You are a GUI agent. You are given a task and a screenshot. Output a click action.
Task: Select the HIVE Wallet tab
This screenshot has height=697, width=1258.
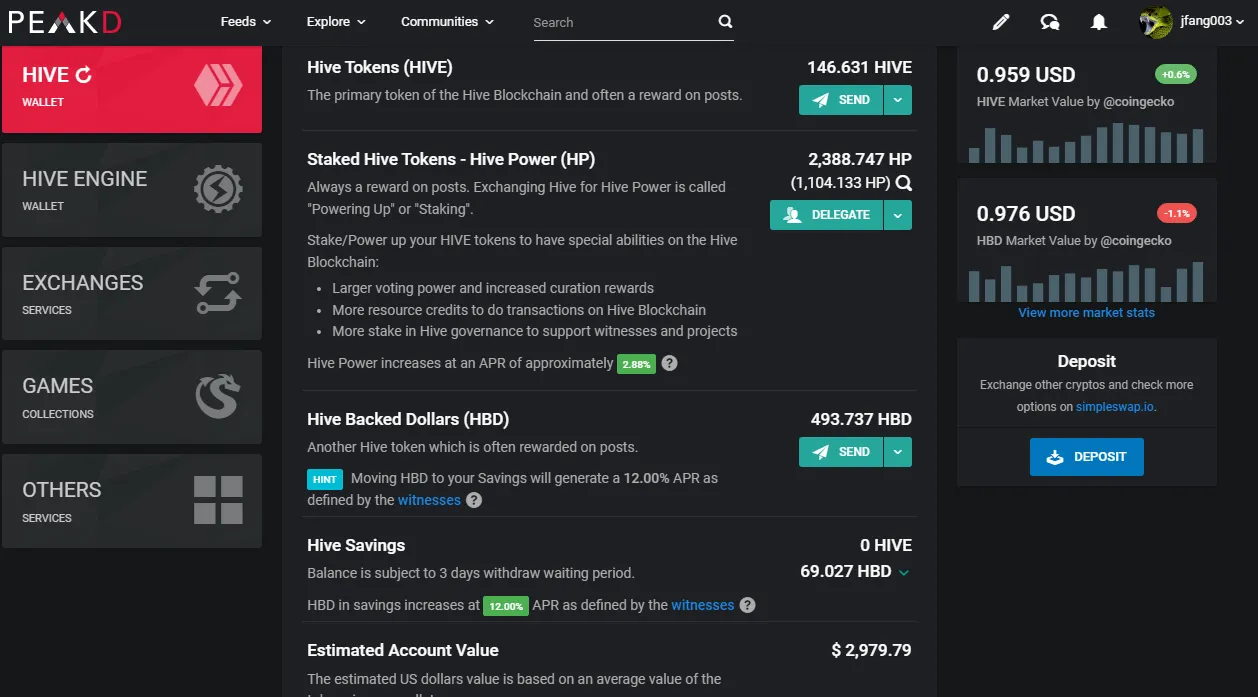[x=132, y=89]
